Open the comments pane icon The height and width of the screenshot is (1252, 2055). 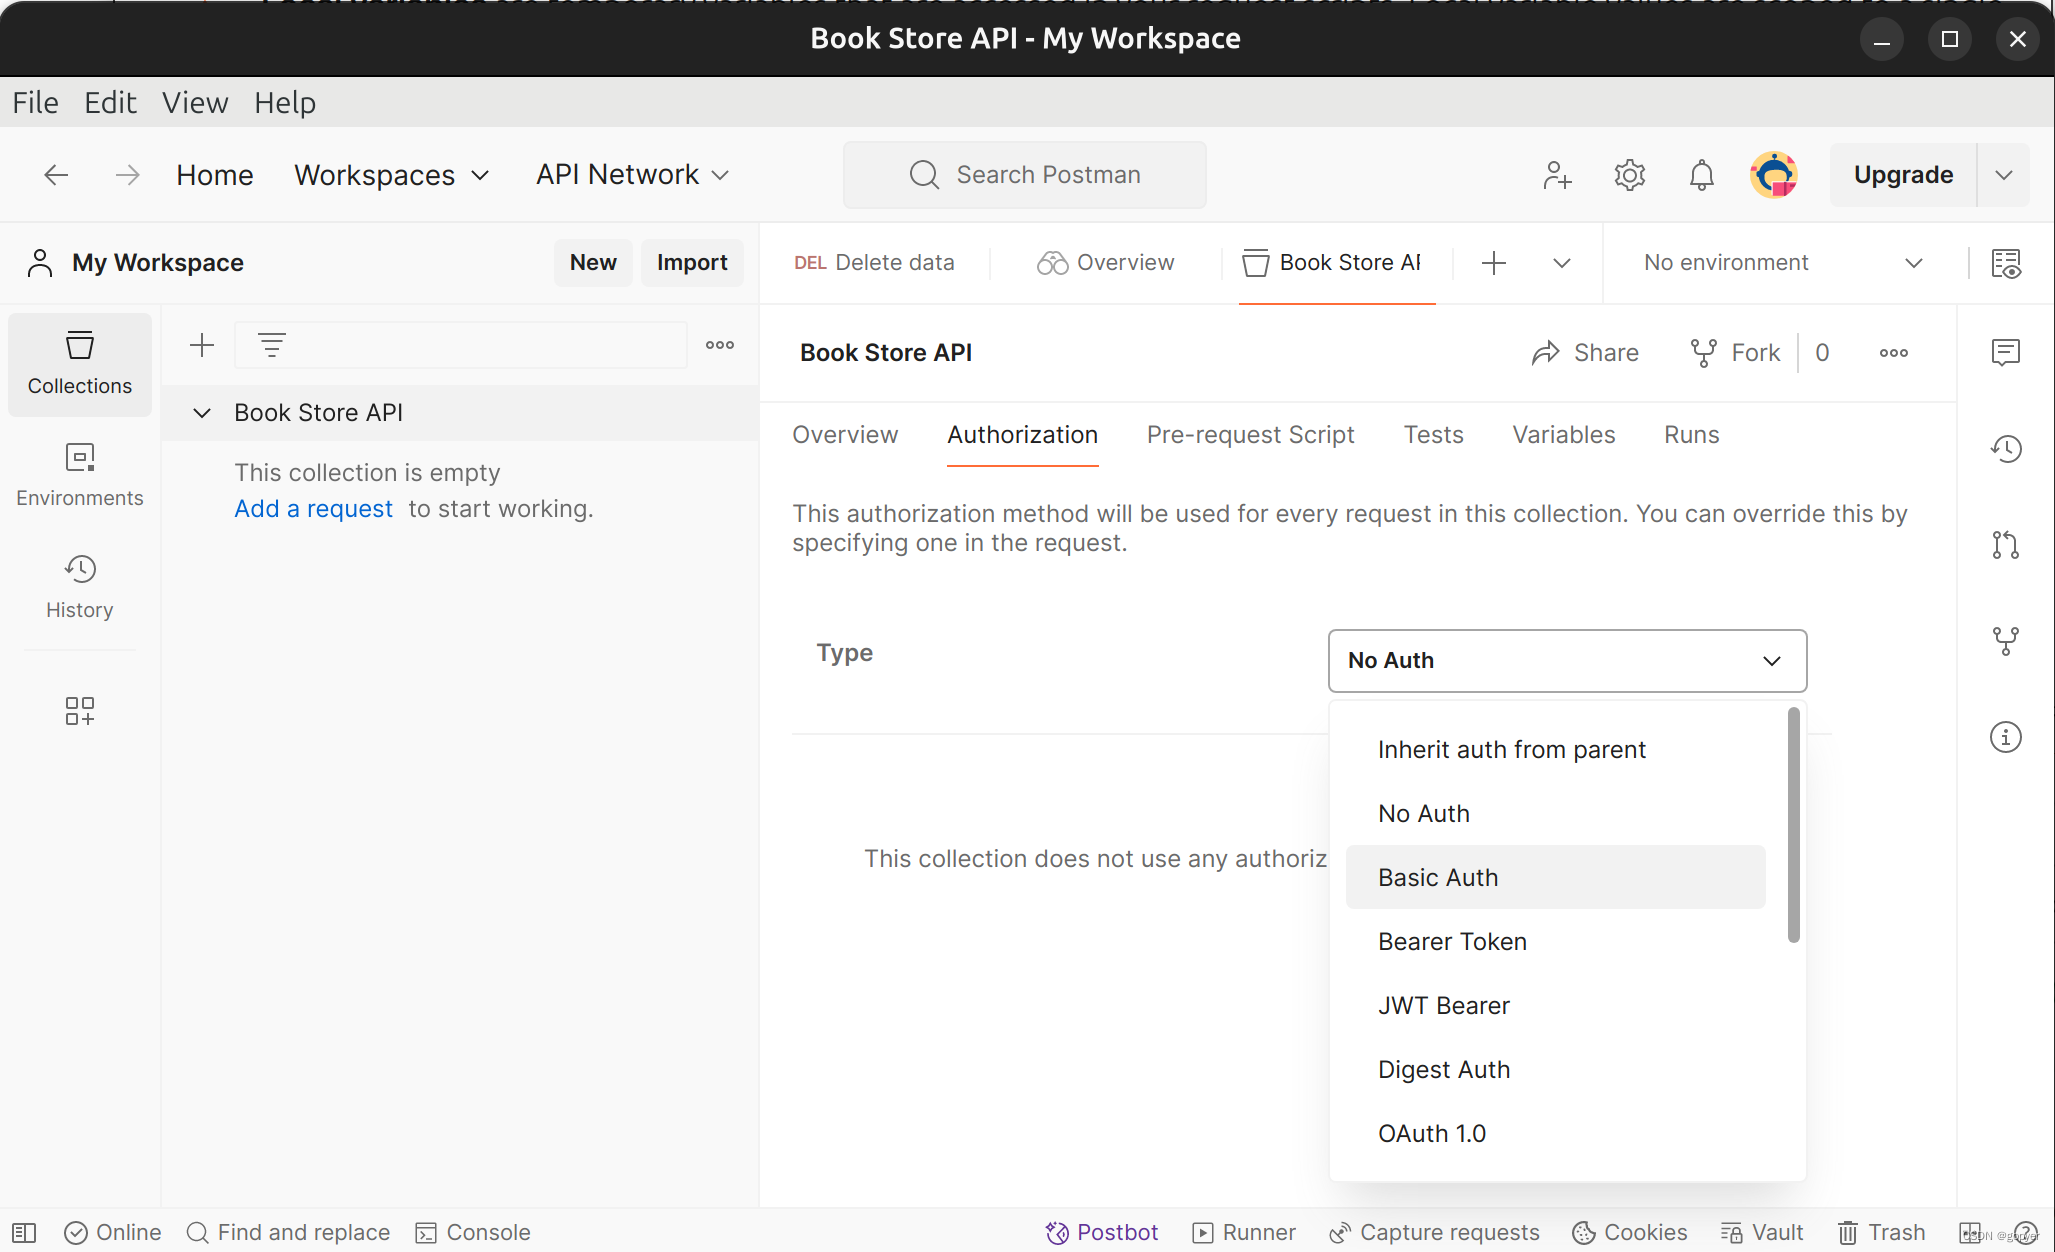click(x=2006, y=352)
